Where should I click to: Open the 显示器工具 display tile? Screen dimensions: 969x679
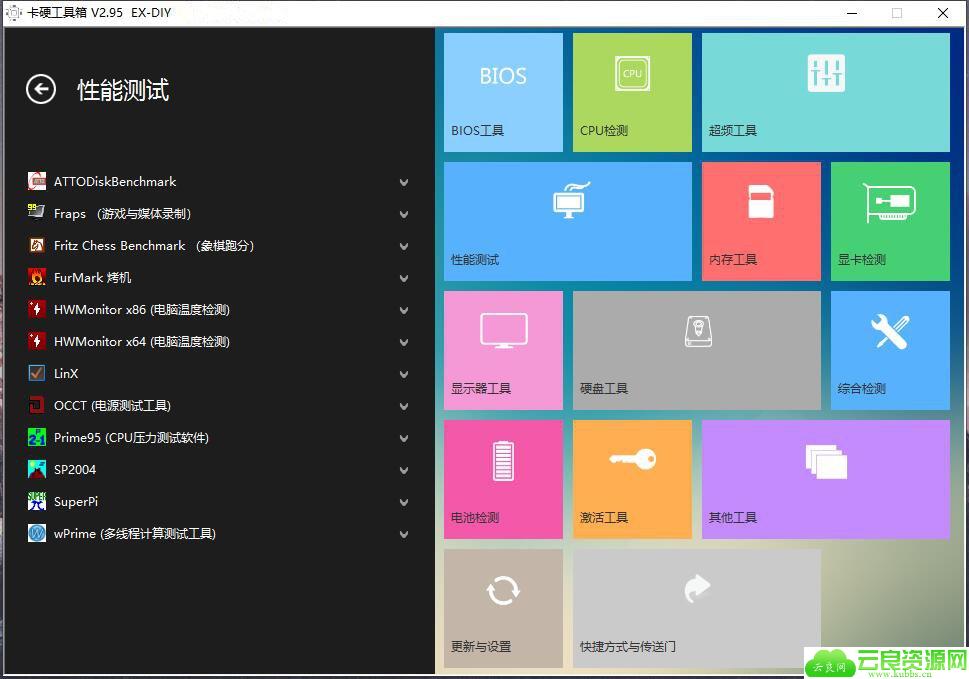[503, 350]
